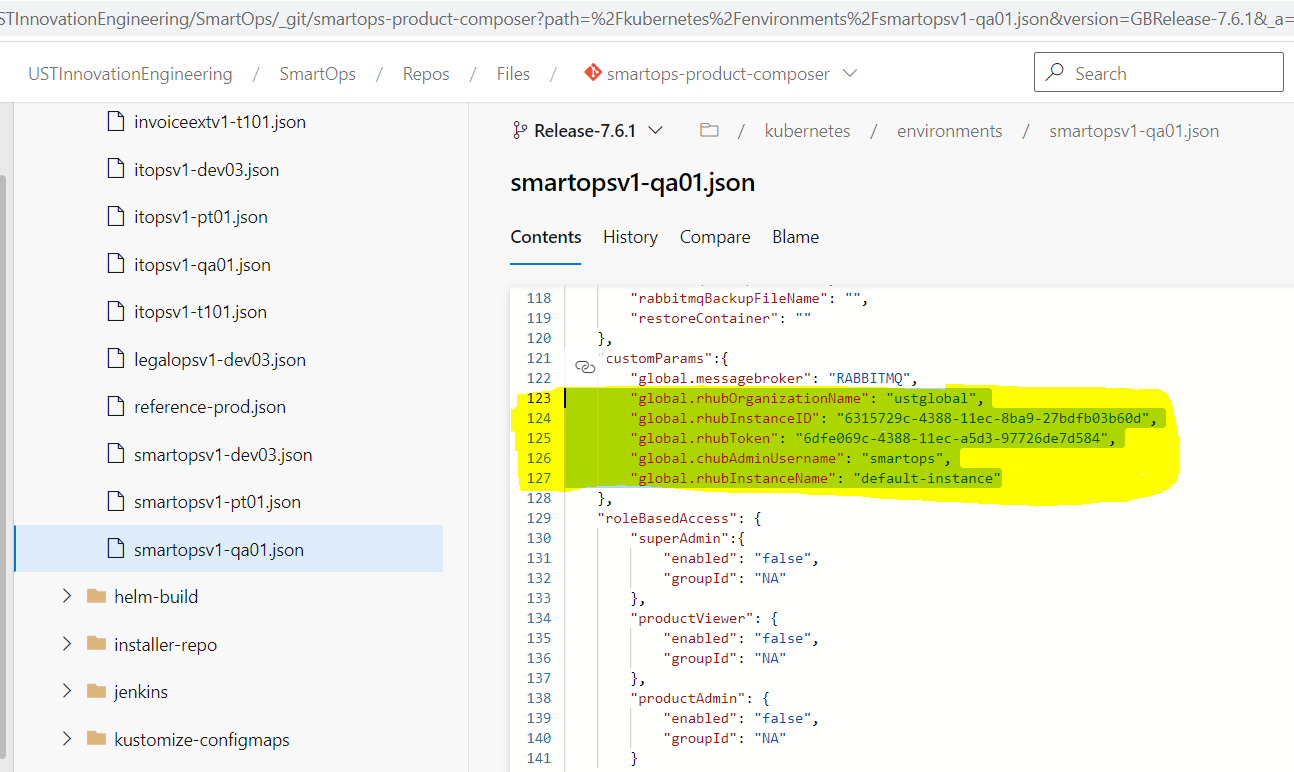1294x772 pixels.
Task: Click the copy link icon on line 121
Action: [585, 368]
